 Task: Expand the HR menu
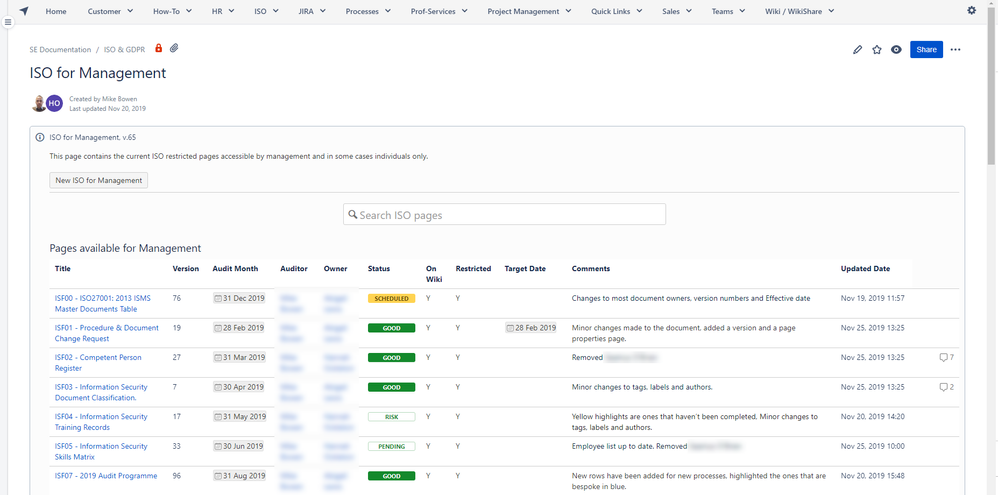click(223, 11)
